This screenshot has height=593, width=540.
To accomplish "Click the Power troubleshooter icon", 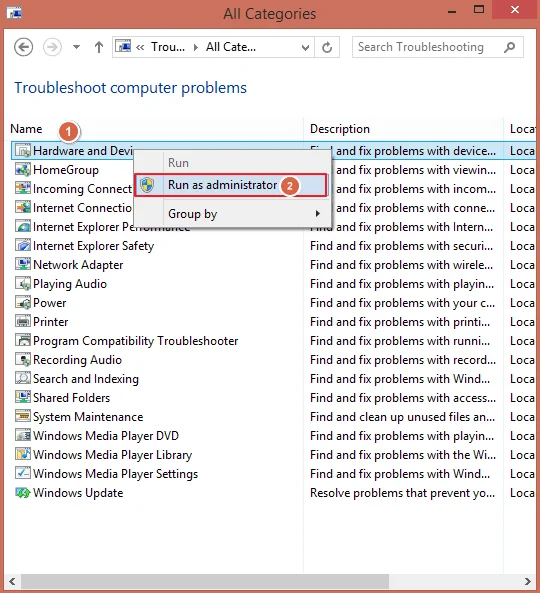I will [23, 303].
